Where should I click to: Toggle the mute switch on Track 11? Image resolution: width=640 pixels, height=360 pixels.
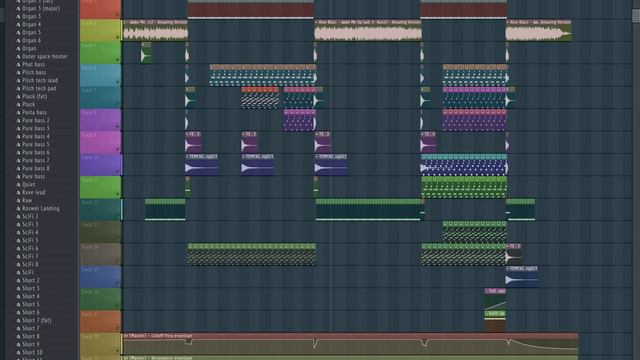118,195
